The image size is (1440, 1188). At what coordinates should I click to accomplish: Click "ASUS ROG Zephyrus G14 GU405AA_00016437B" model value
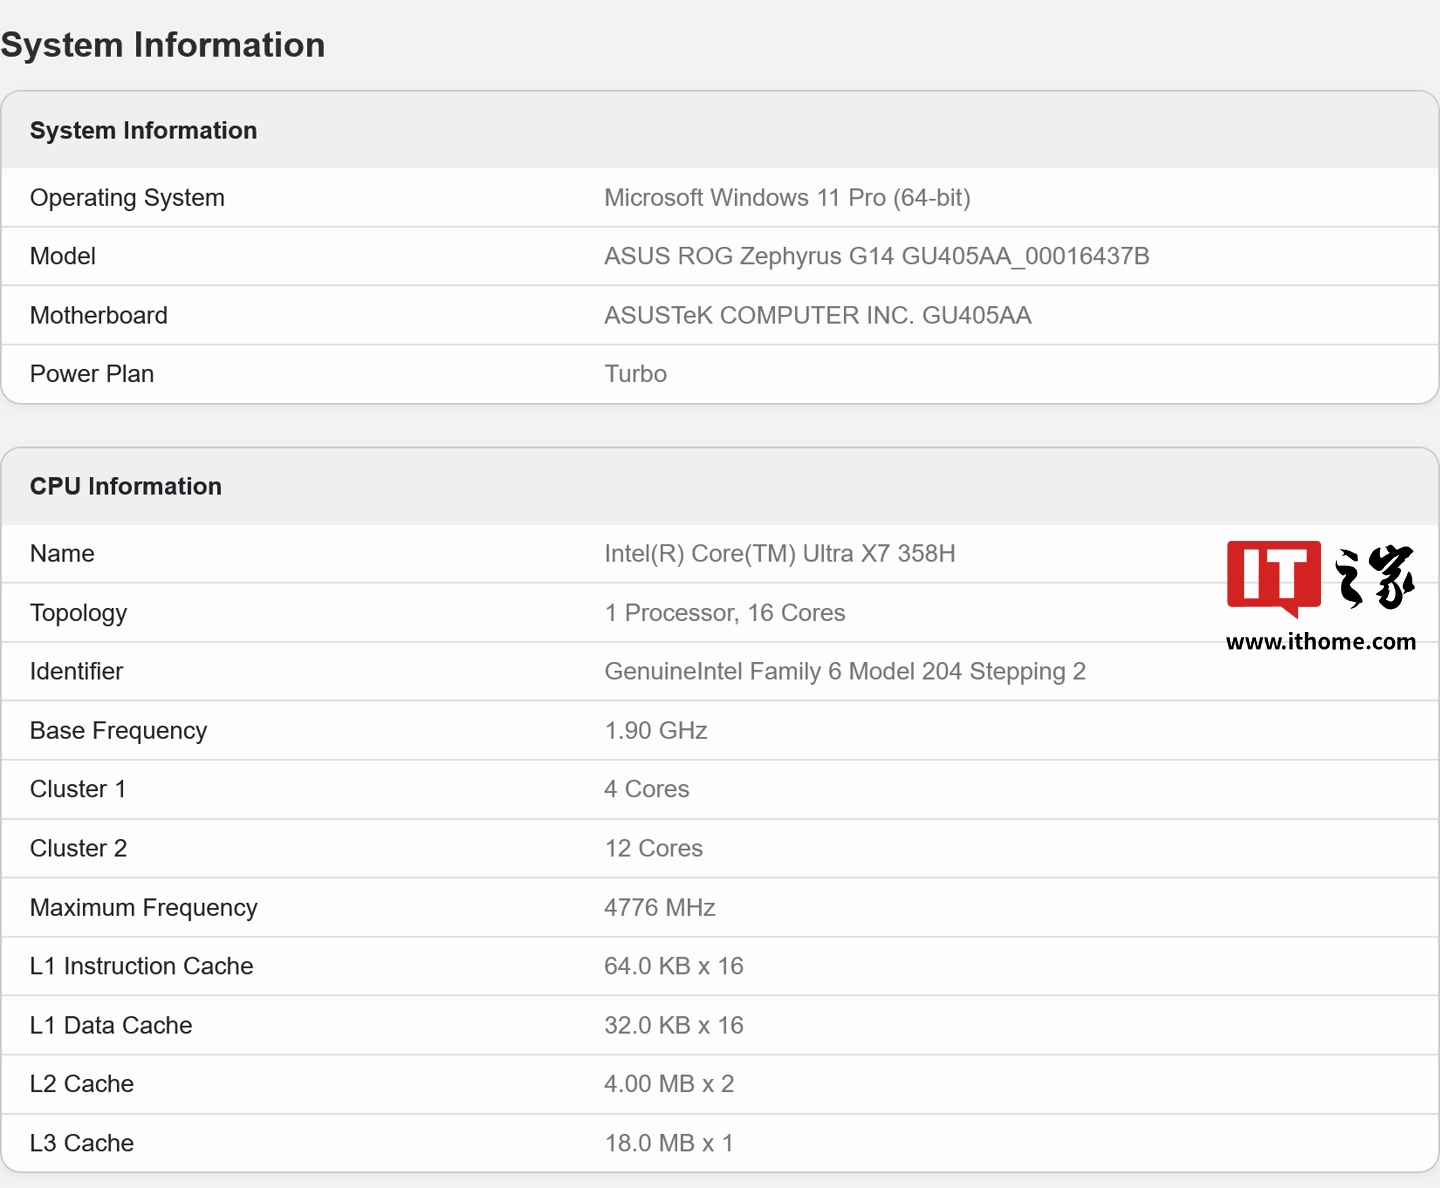(x=877, y=256)
